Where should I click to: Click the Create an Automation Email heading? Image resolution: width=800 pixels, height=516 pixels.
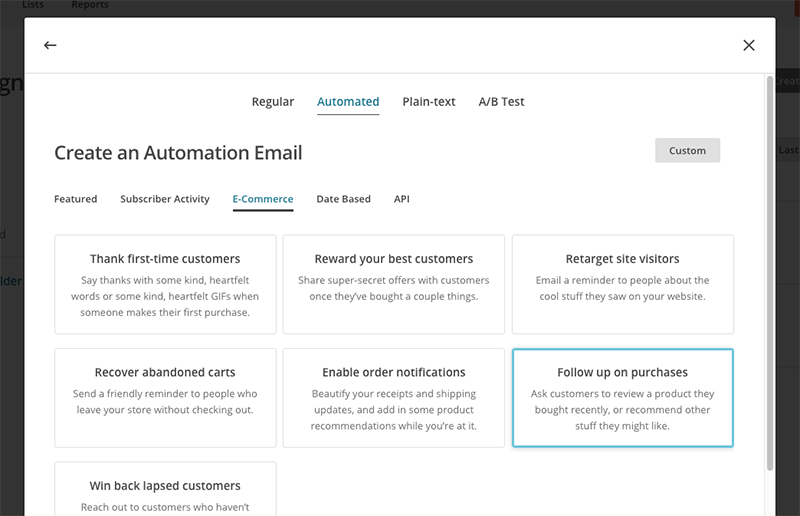(178, 153)
